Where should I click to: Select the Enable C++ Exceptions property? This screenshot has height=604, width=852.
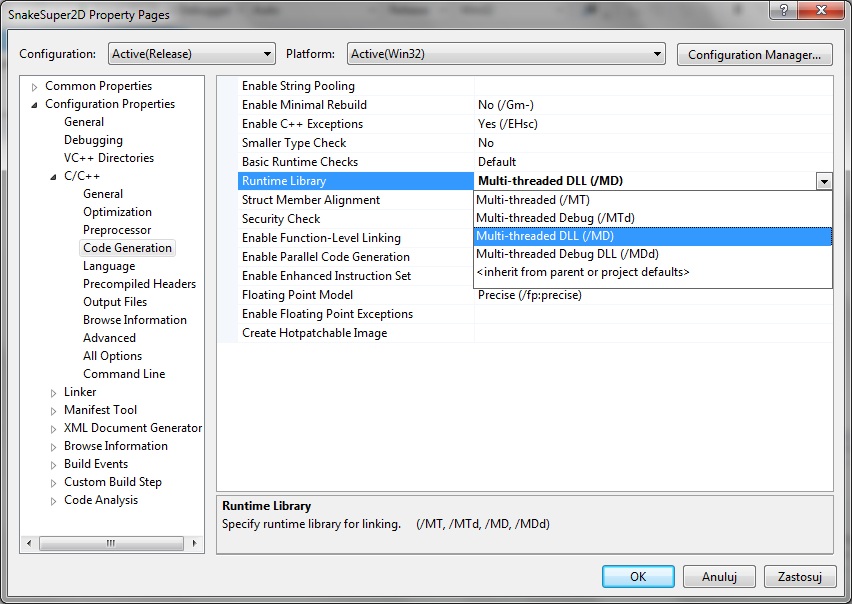356,124
